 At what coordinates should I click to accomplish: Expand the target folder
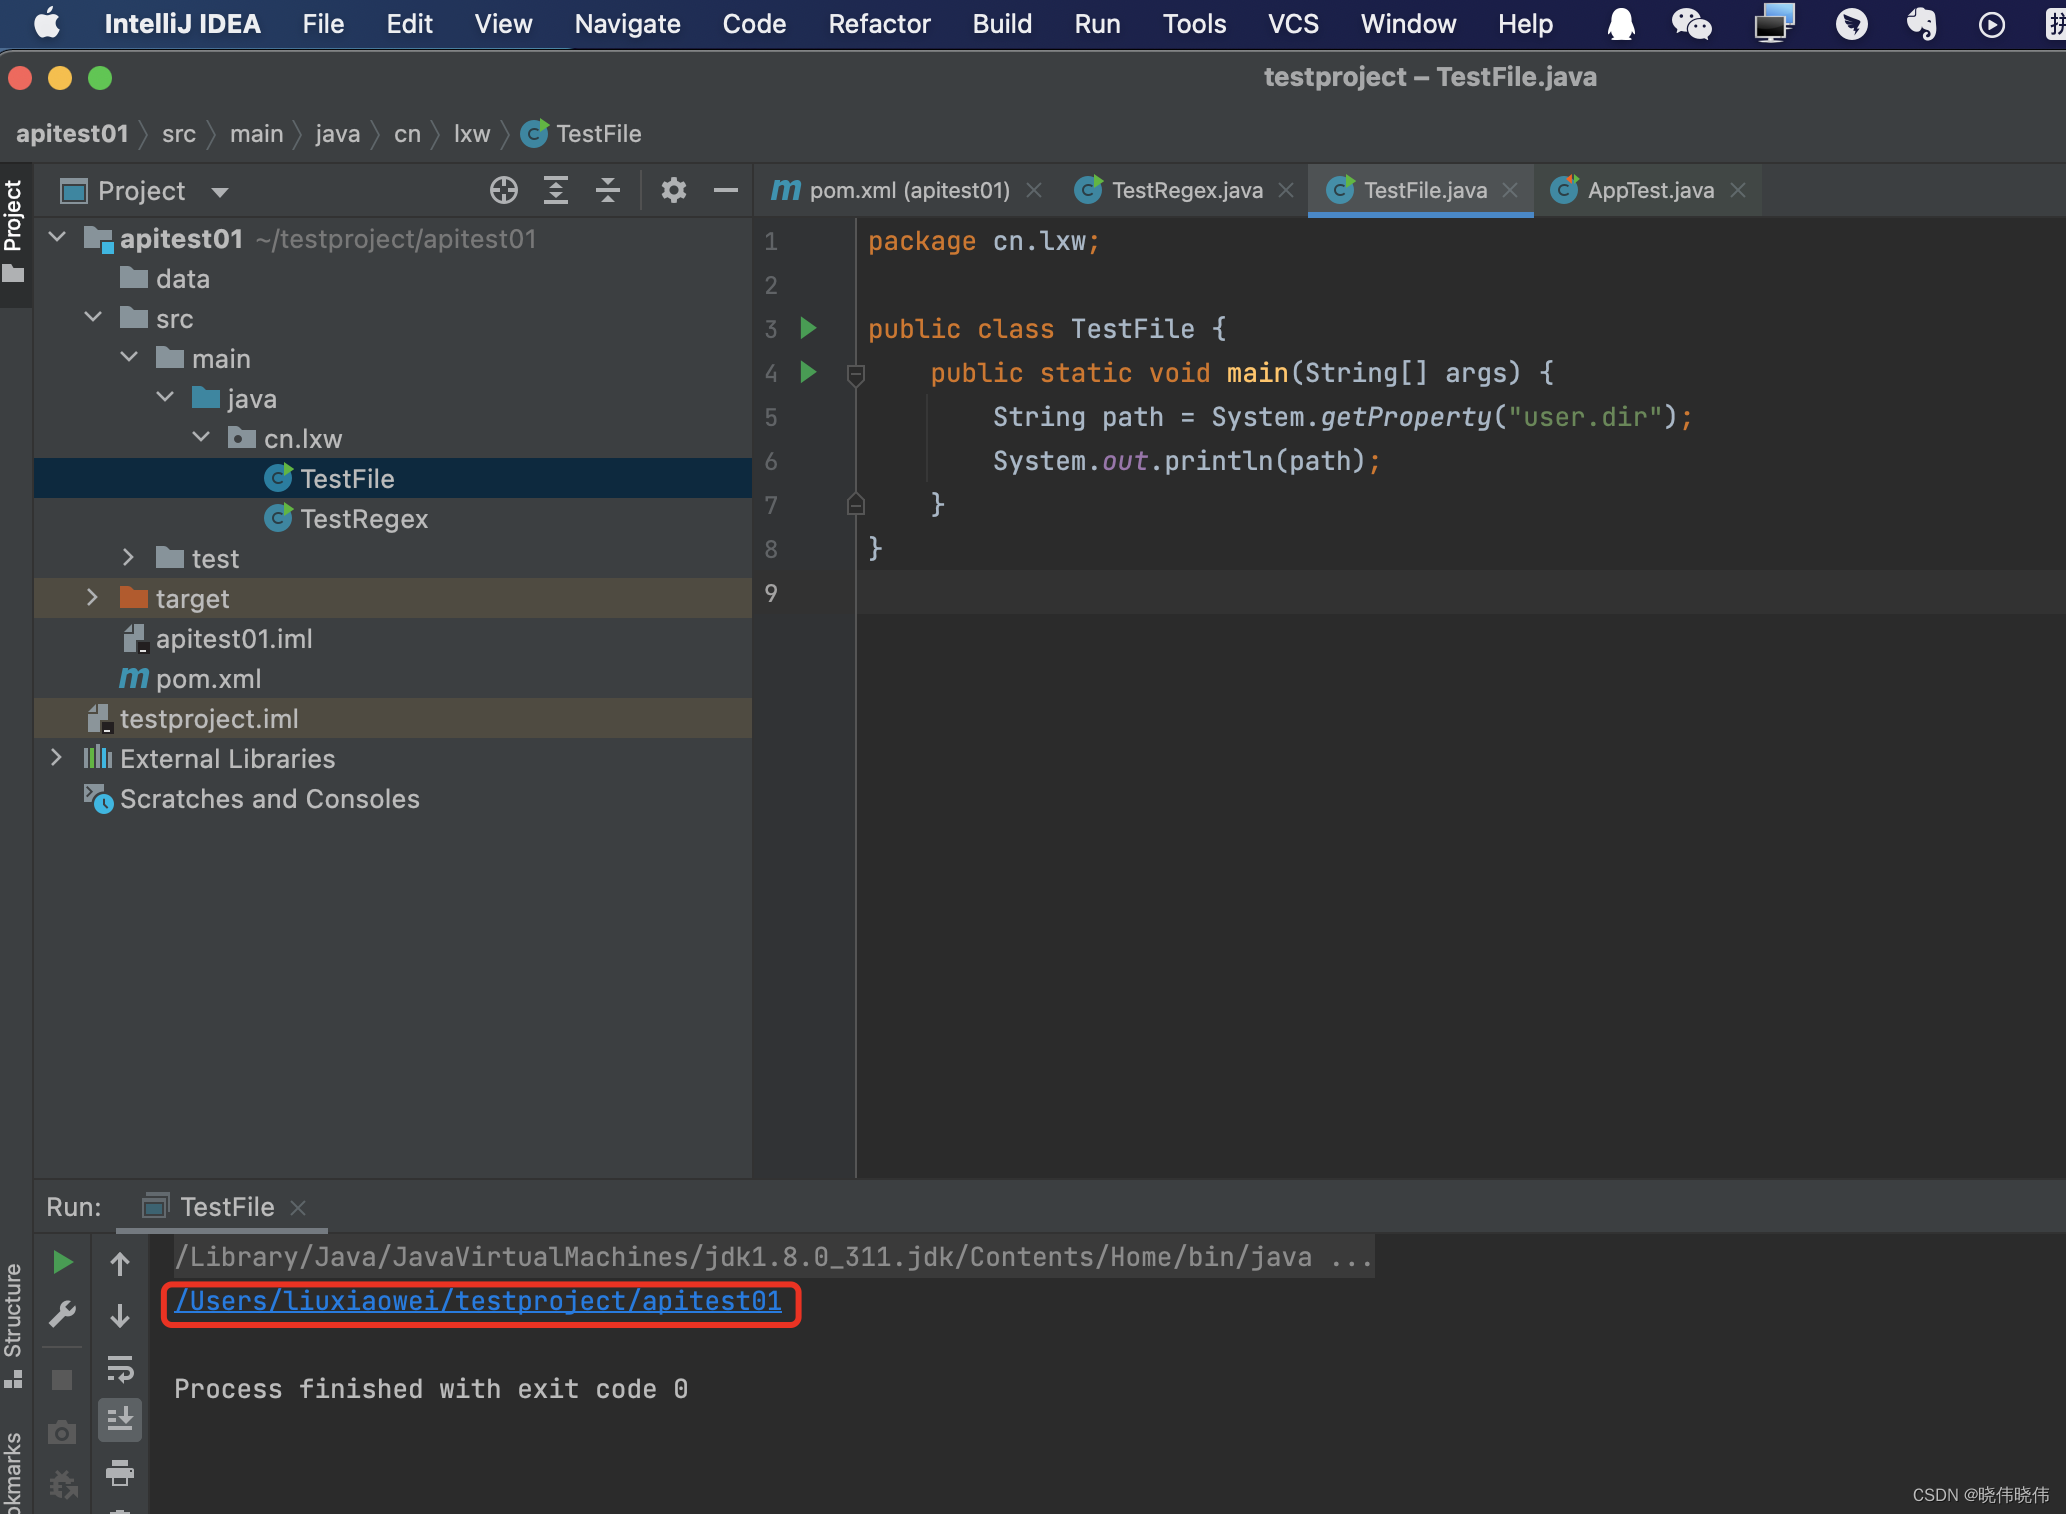point(92,598)
